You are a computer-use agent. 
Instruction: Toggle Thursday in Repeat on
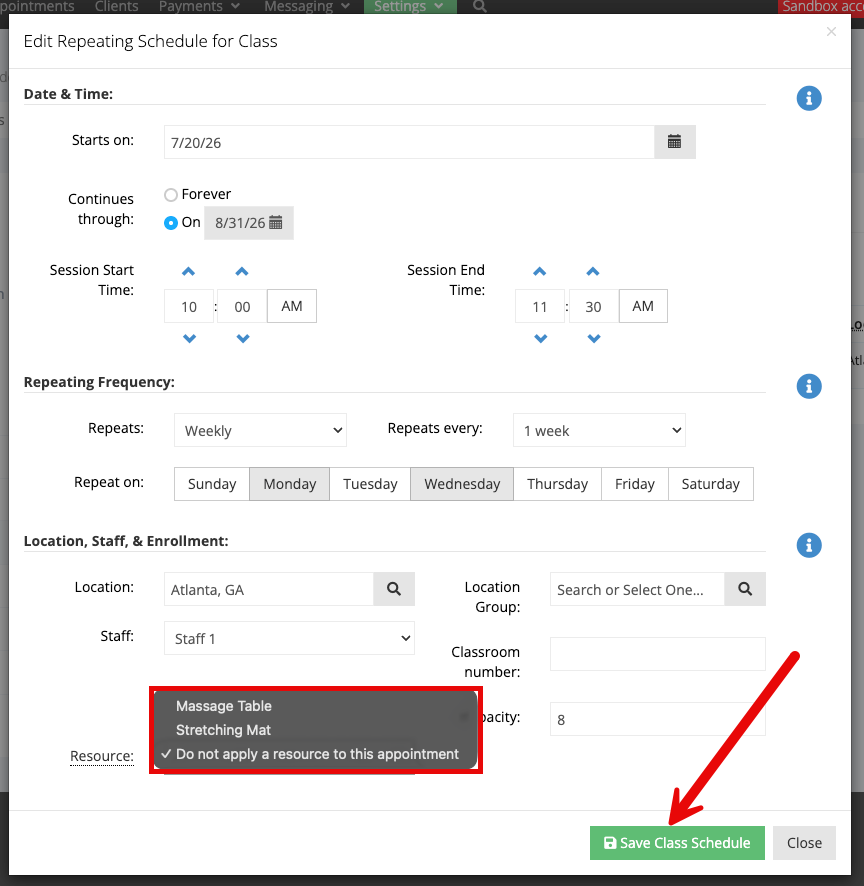557,484
